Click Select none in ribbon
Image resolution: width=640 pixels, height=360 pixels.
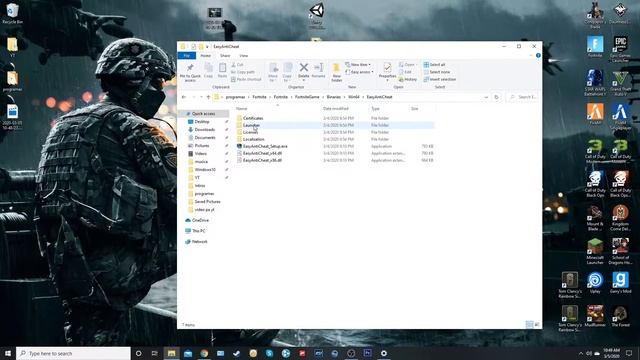point(437,72)
